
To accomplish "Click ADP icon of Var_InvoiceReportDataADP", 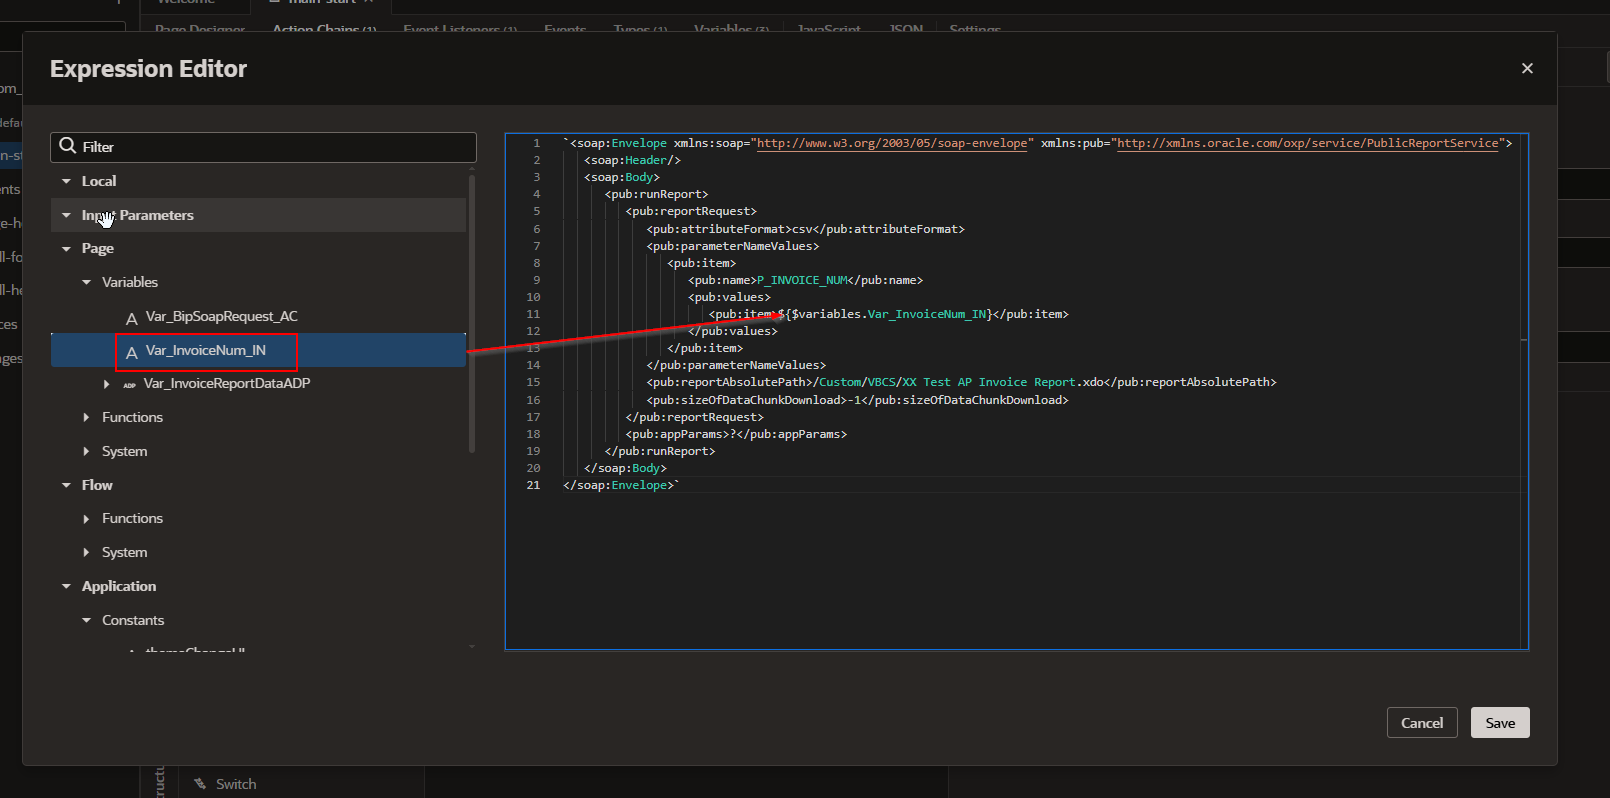I will coord(129,385).
